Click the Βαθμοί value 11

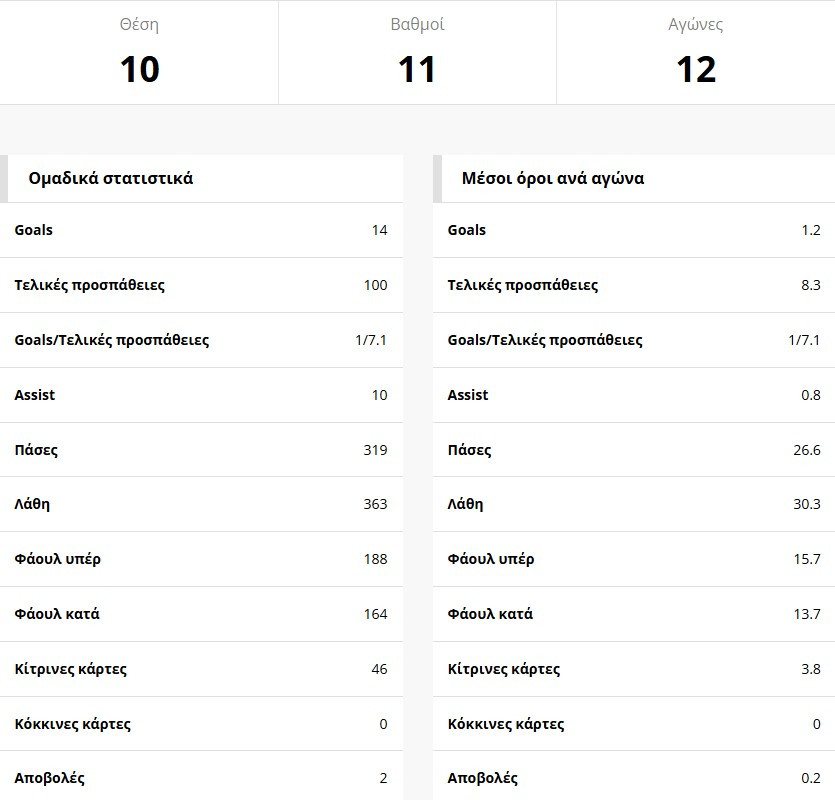click(x=417, y=69)
